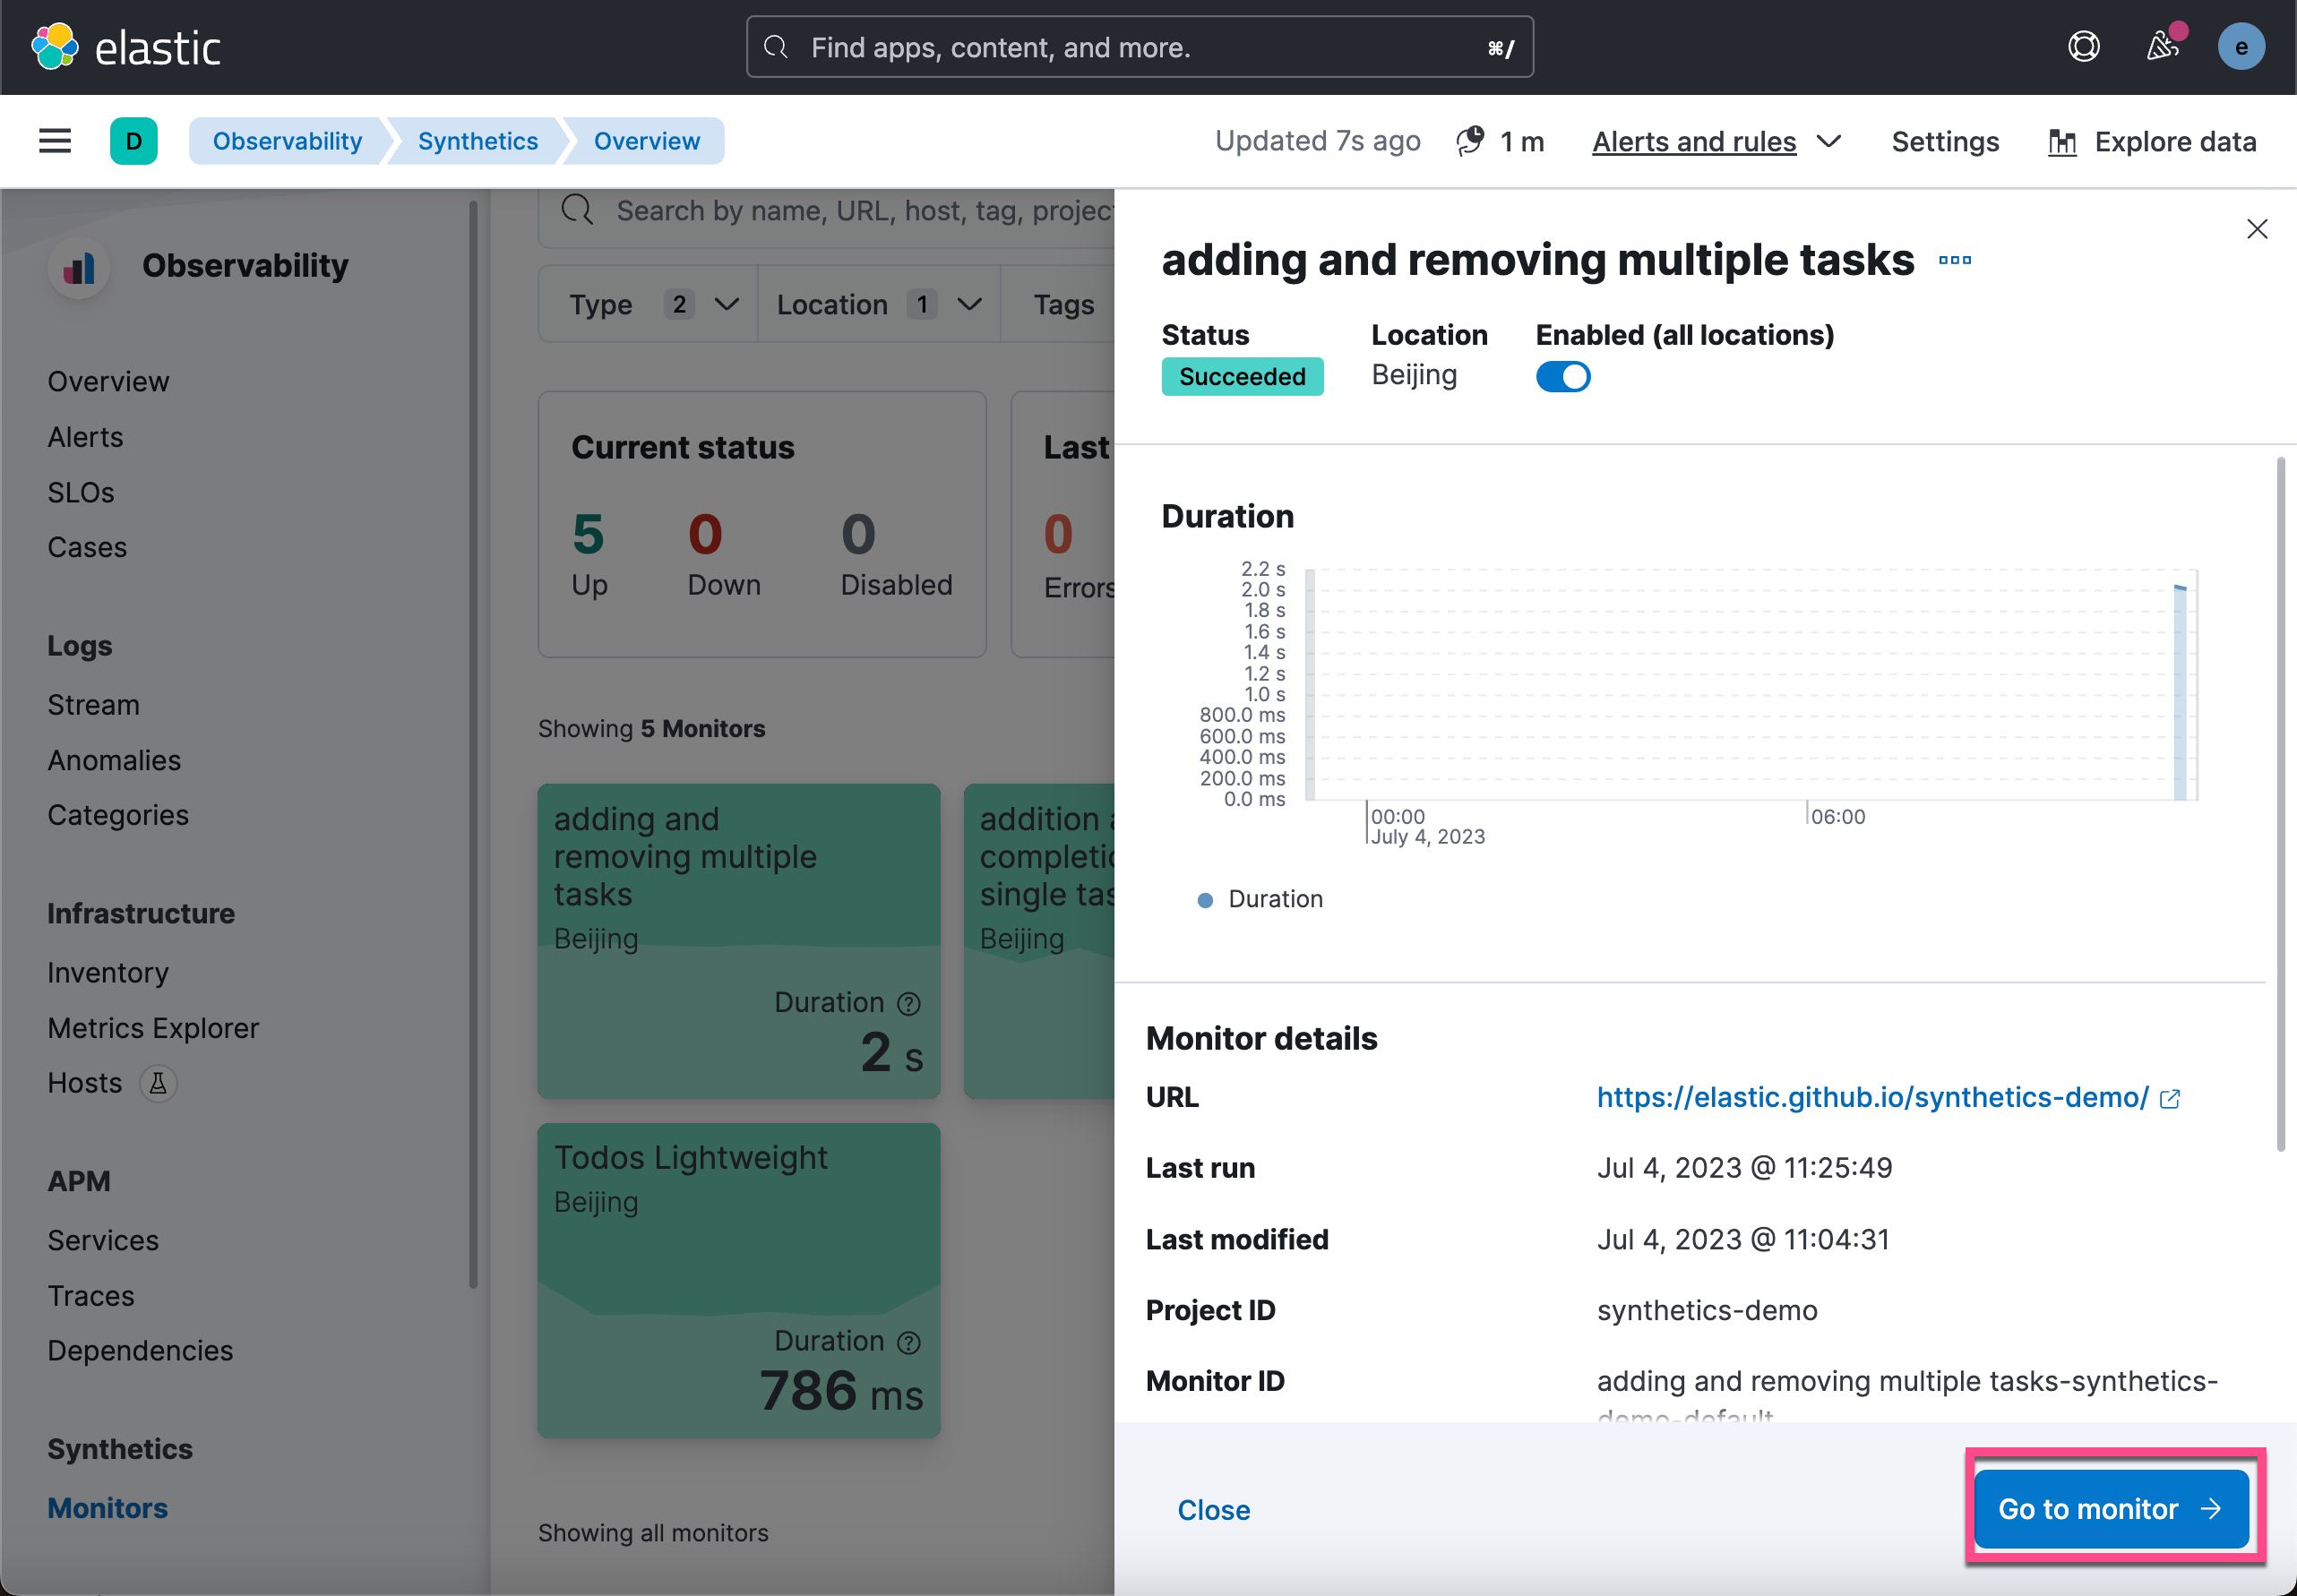This screenshot has width=2297, height=1596.
Task: Disable the Enabled (all locations) toggle
Action: pos(1562,377)
